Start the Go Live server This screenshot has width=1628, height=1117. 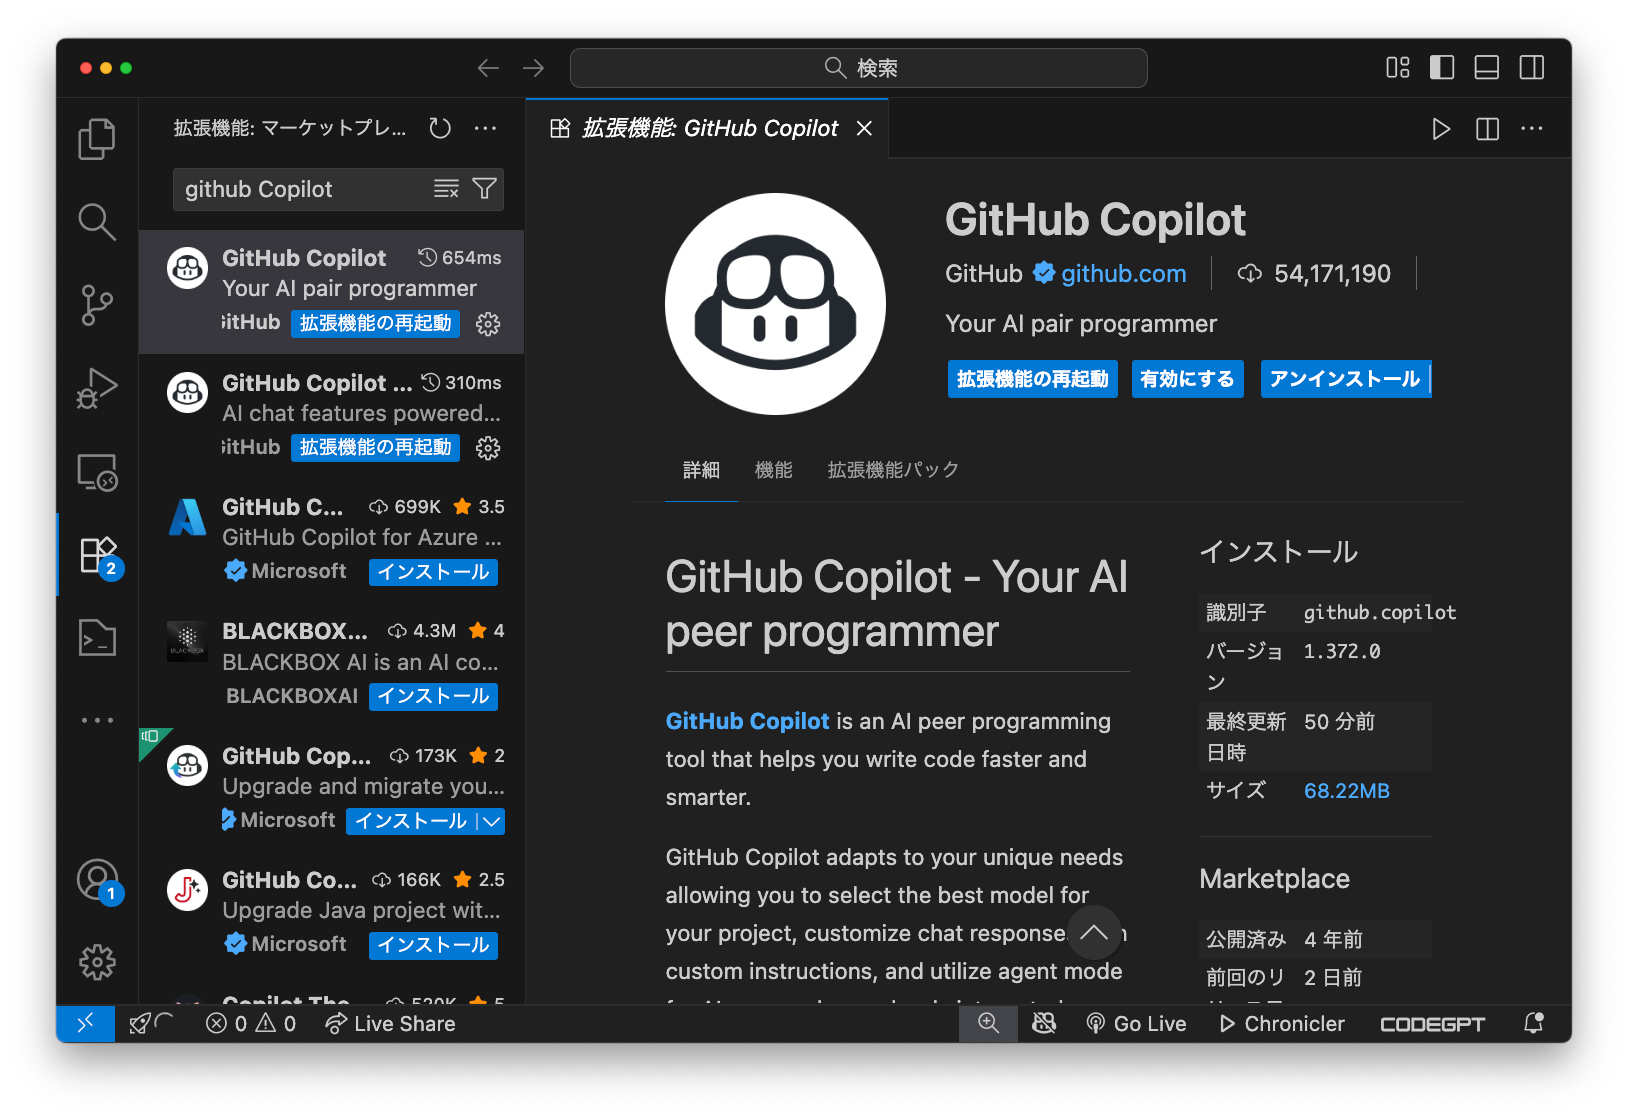click(x=1136, y=1024)
